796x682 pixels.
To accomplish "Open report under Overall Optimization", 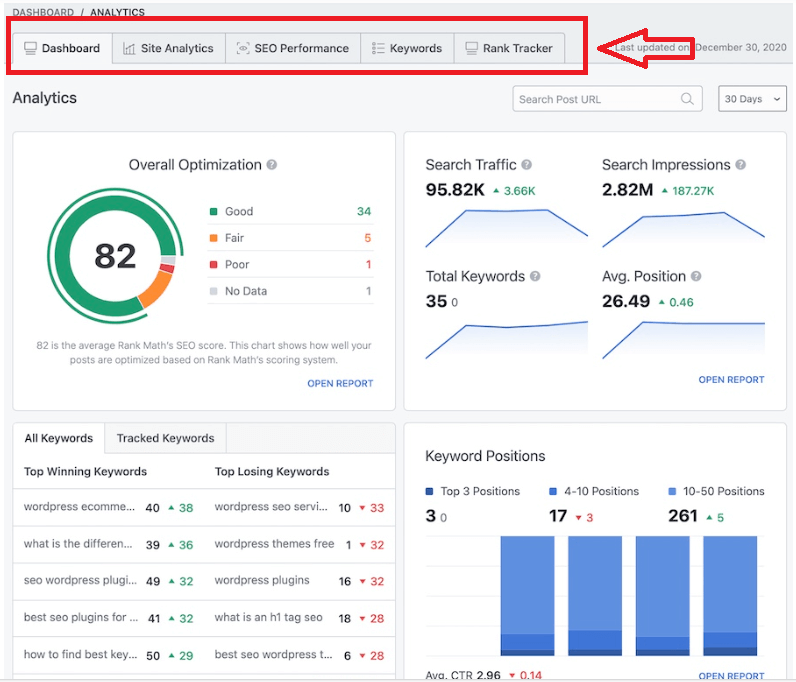I will click(340, 383).
